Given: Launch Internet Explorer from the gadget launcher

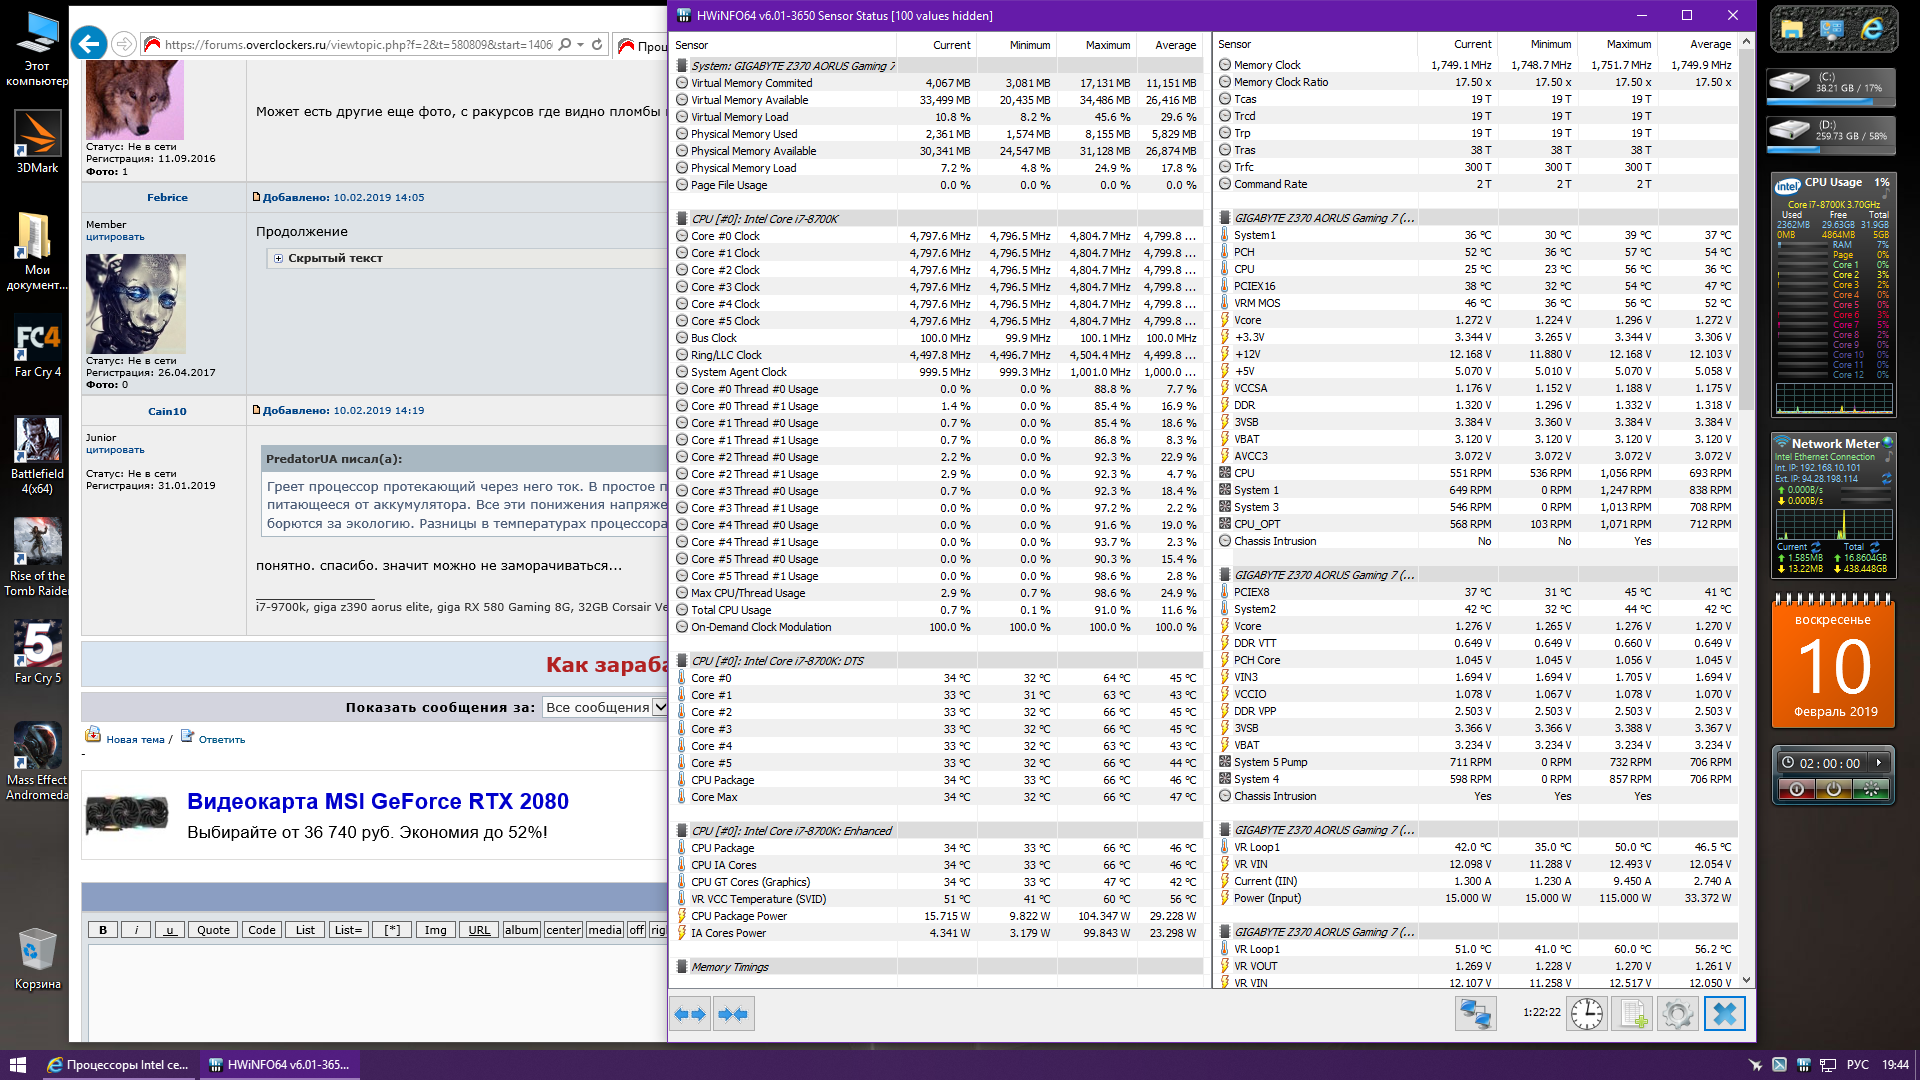Looking at the screenshot, I should point(1872,30).
